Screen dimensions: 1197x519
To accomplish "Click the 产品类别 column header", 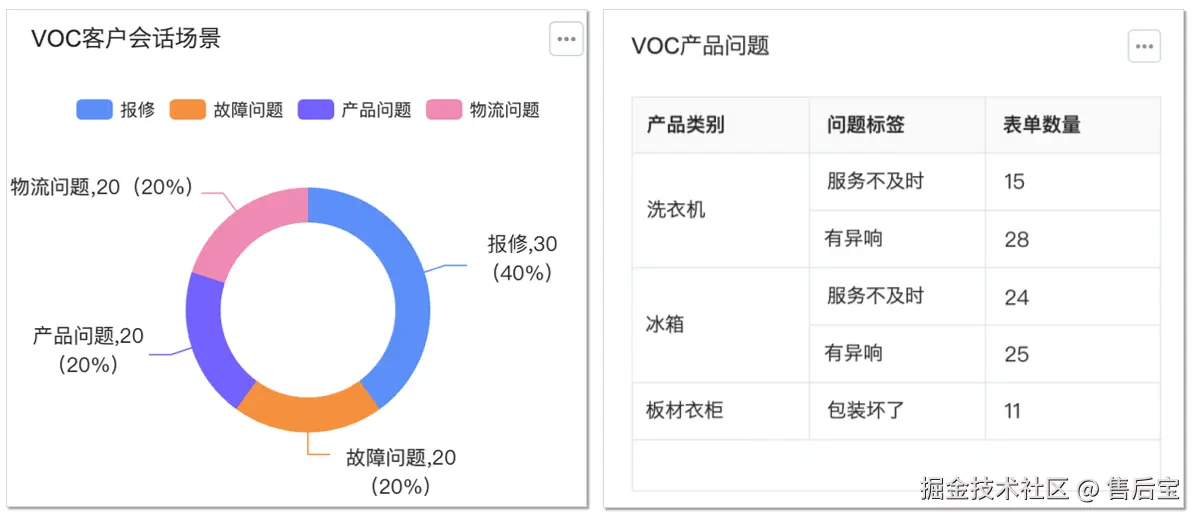I will 685,125.
